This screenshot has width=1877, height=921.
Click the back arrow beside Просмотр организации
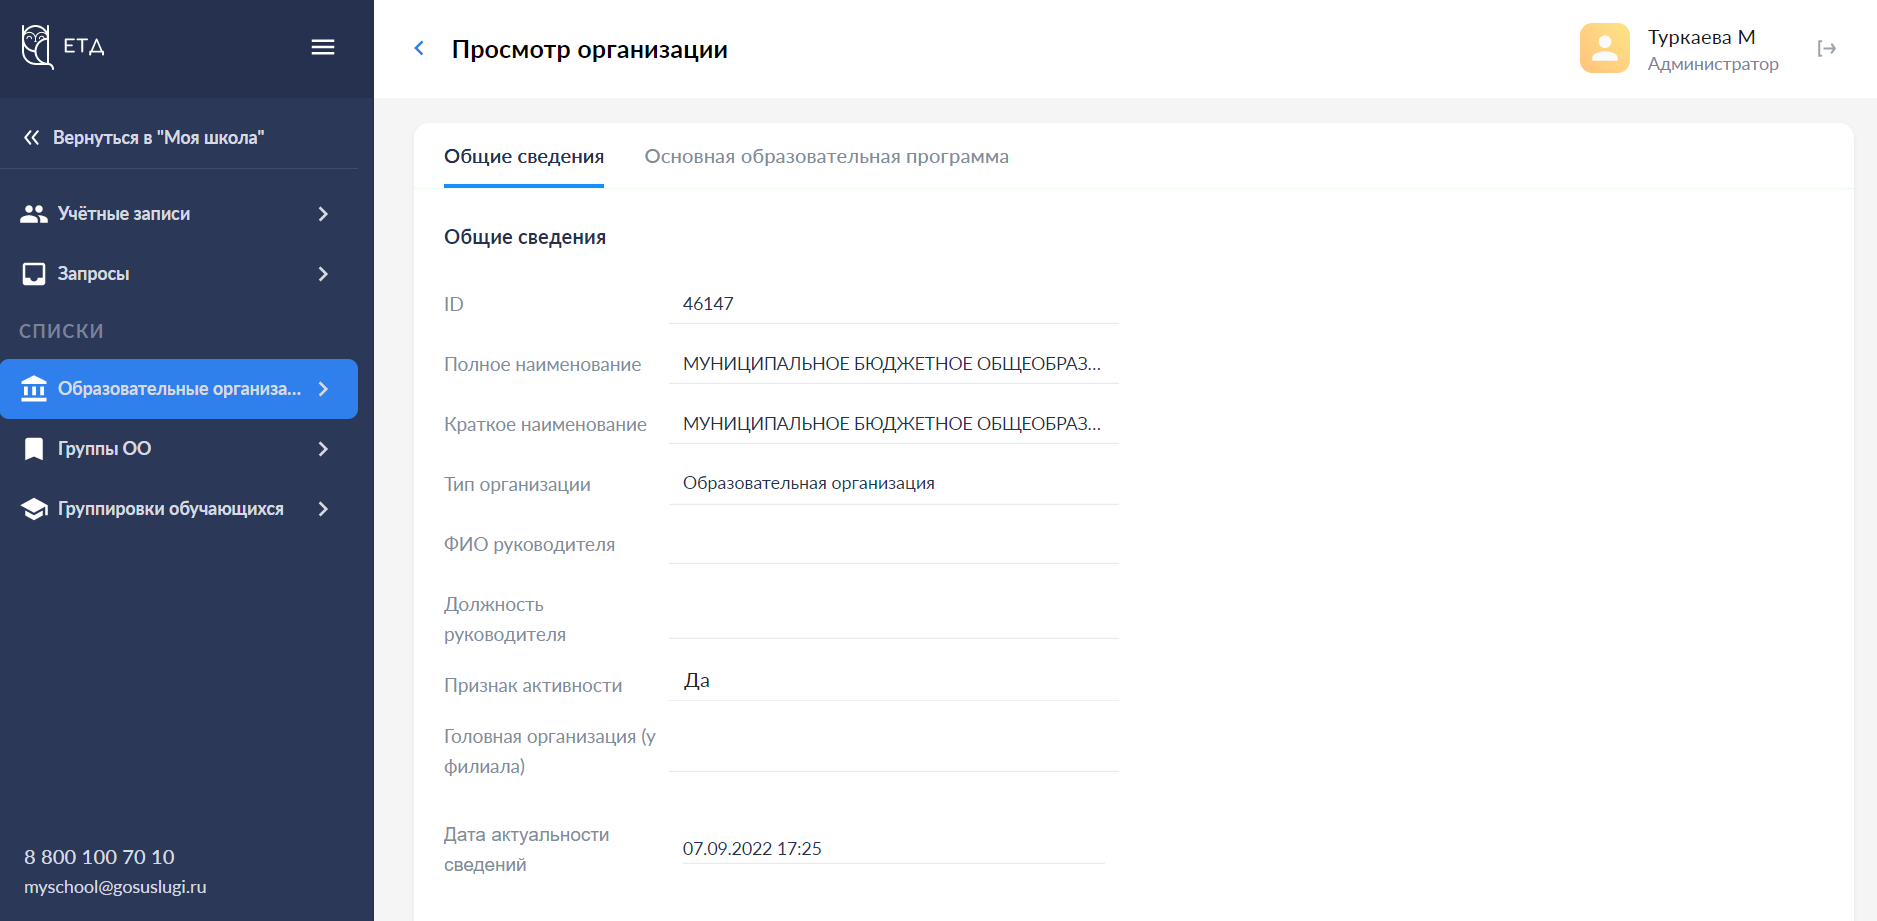pos(419,48)
